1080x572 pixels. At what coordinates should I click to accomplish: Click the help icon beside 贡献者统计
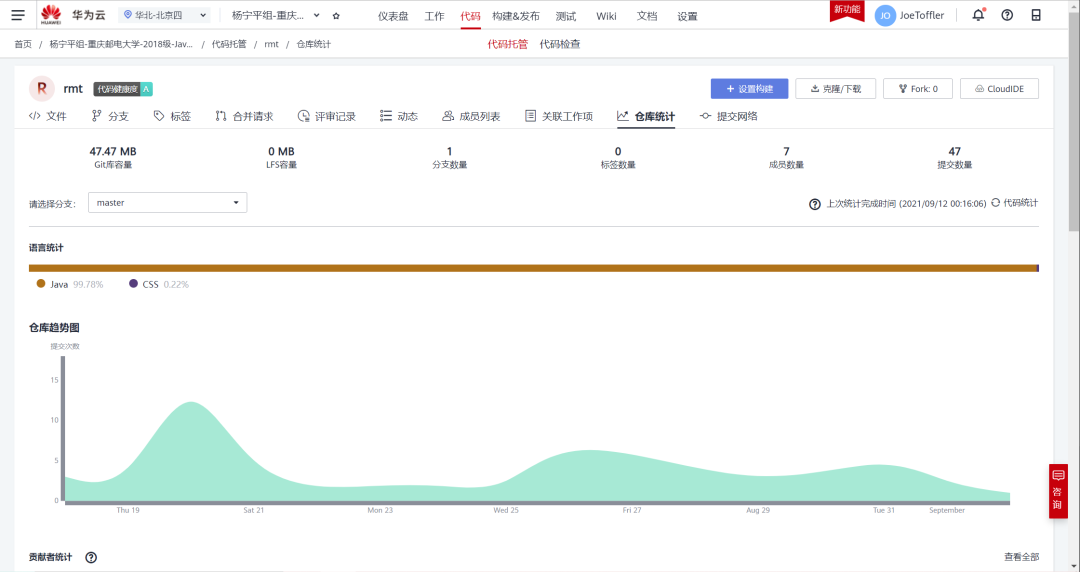[91, 558]
